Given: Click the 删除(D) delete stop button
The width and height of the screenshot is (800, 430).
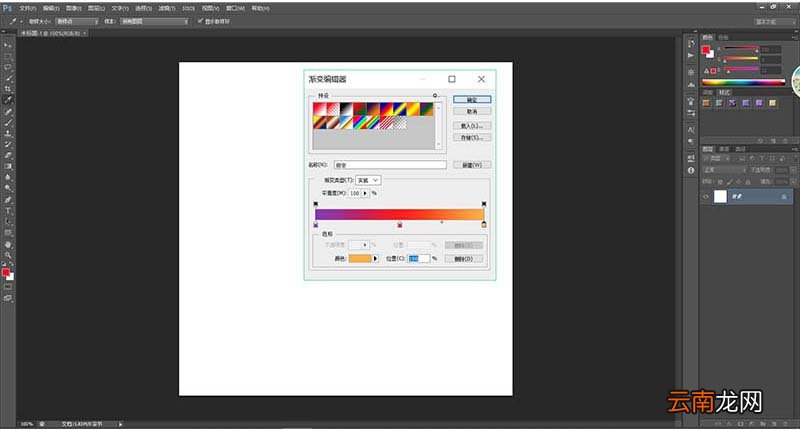Looking at the screenshot, I should click(x=463, y=259).
